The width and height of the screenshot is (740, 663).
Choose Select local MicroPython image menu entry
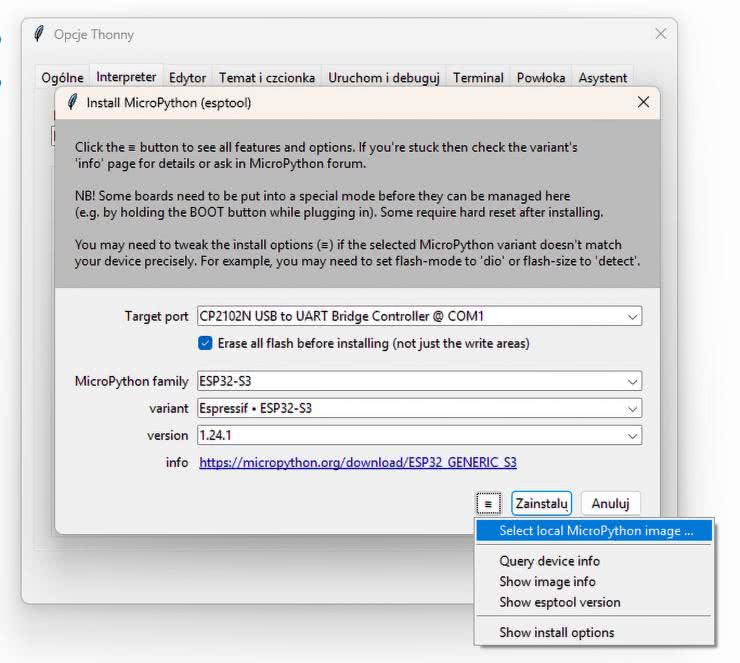pyautogui.click(x=596, y=531)
